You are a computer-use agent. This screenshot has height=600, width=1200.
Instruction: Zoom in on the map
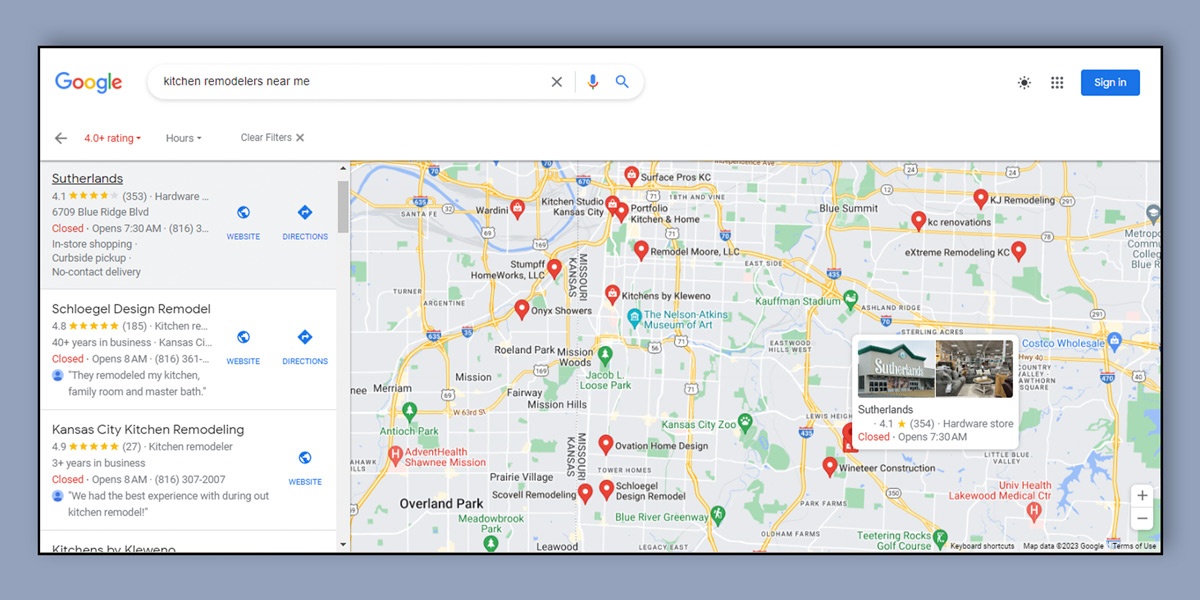pos(1142,495)
